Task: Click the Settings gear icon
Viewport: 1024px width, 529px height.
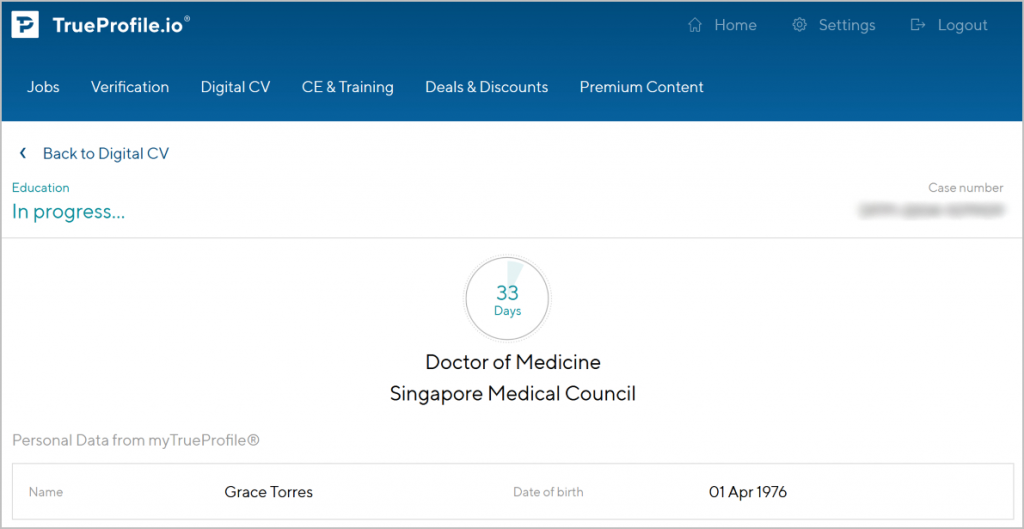Action: click(799, 25)
